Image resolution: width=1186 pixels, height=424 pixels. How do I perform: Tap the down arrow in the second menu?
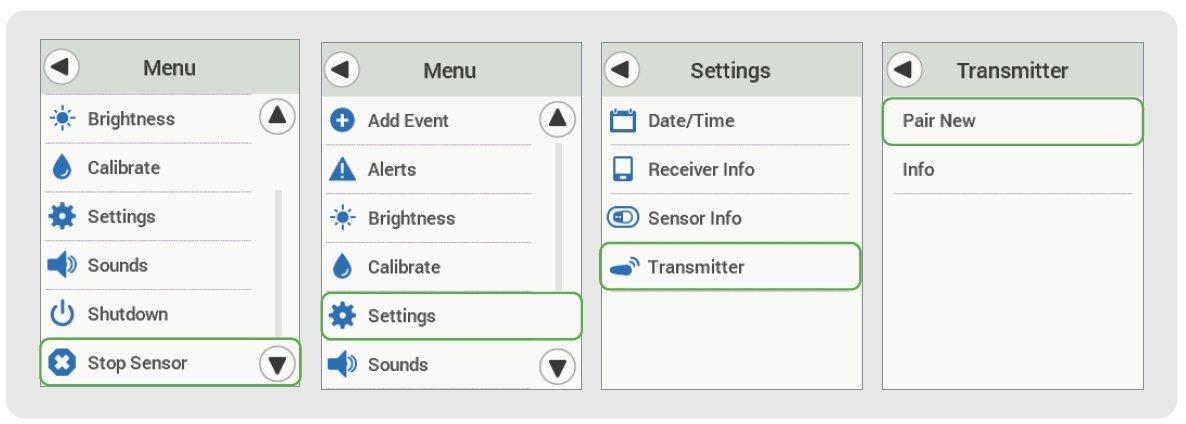point(557,368)
